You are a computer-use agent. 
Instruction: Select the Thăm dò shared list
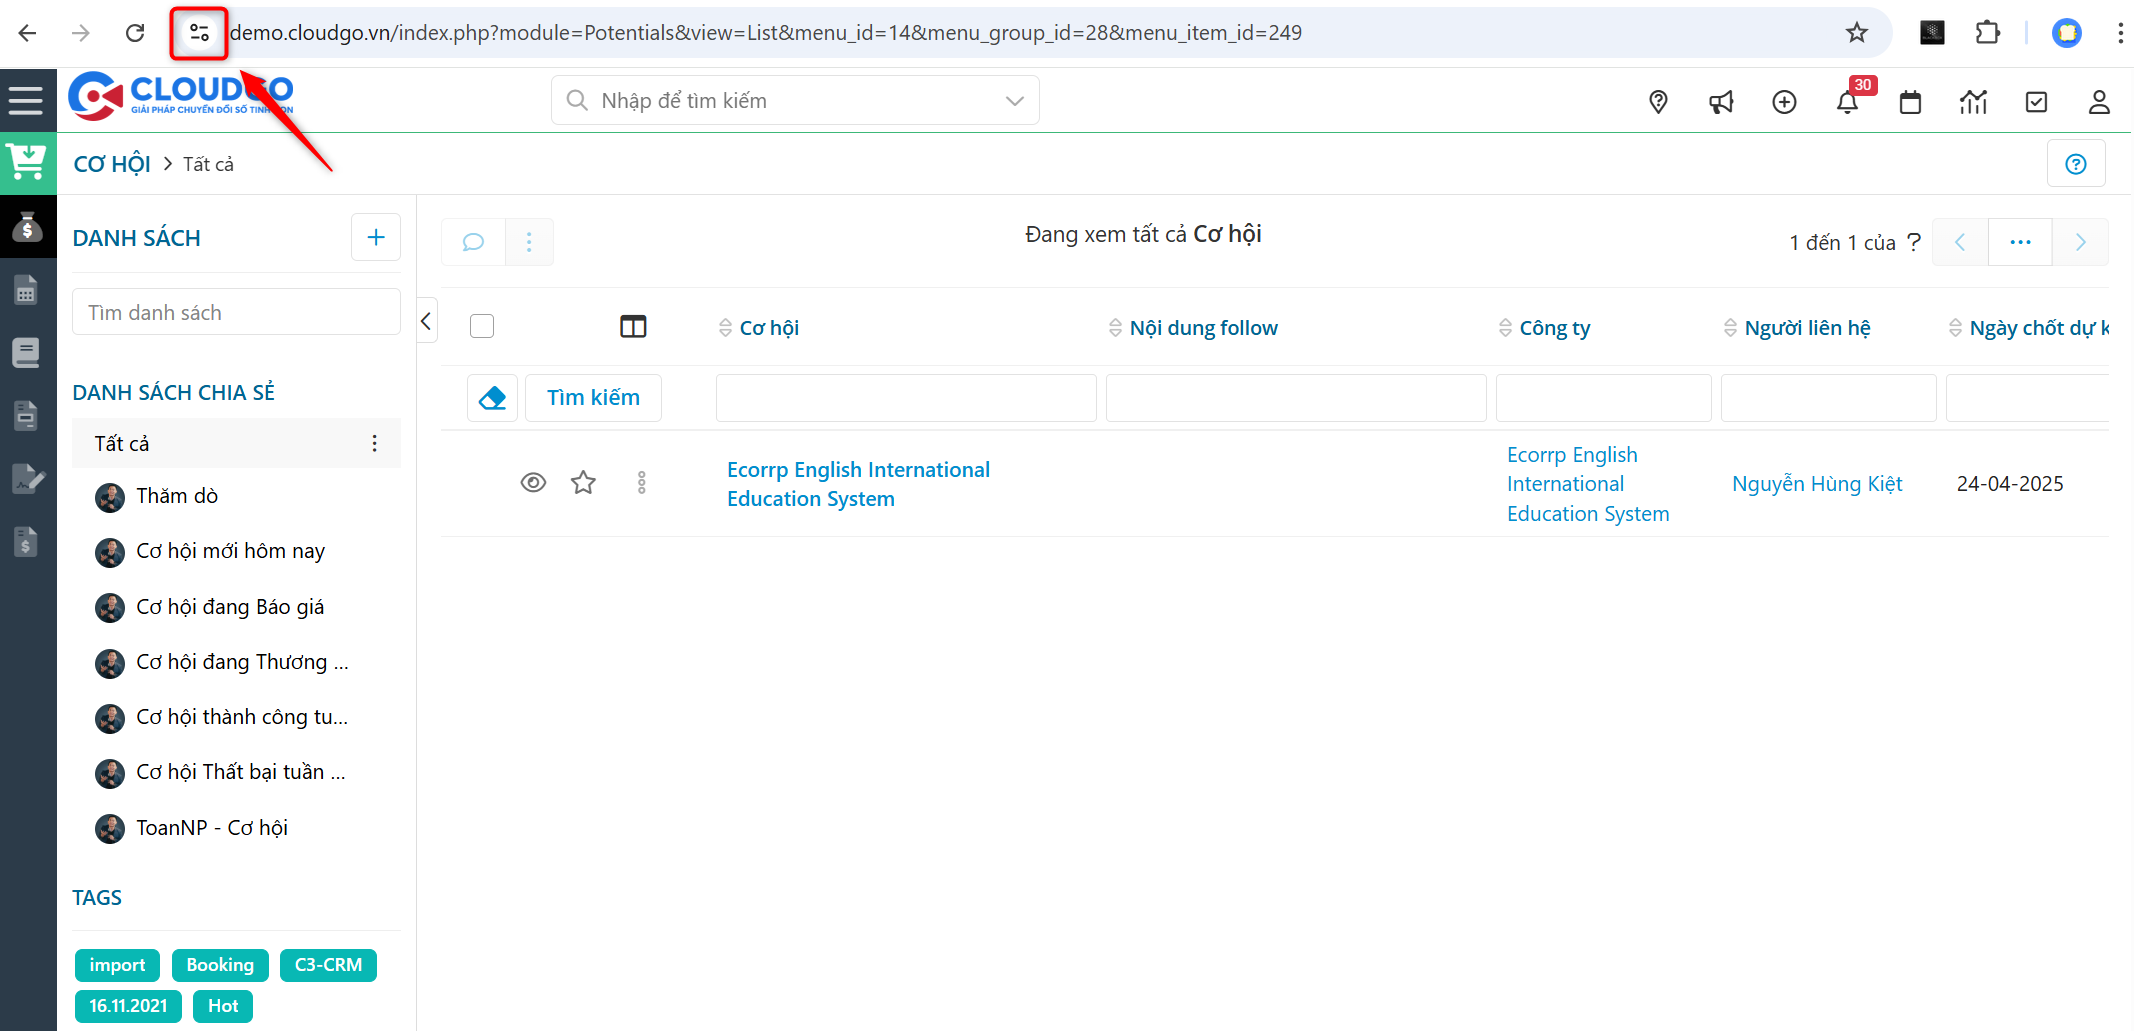click(177, 496)
